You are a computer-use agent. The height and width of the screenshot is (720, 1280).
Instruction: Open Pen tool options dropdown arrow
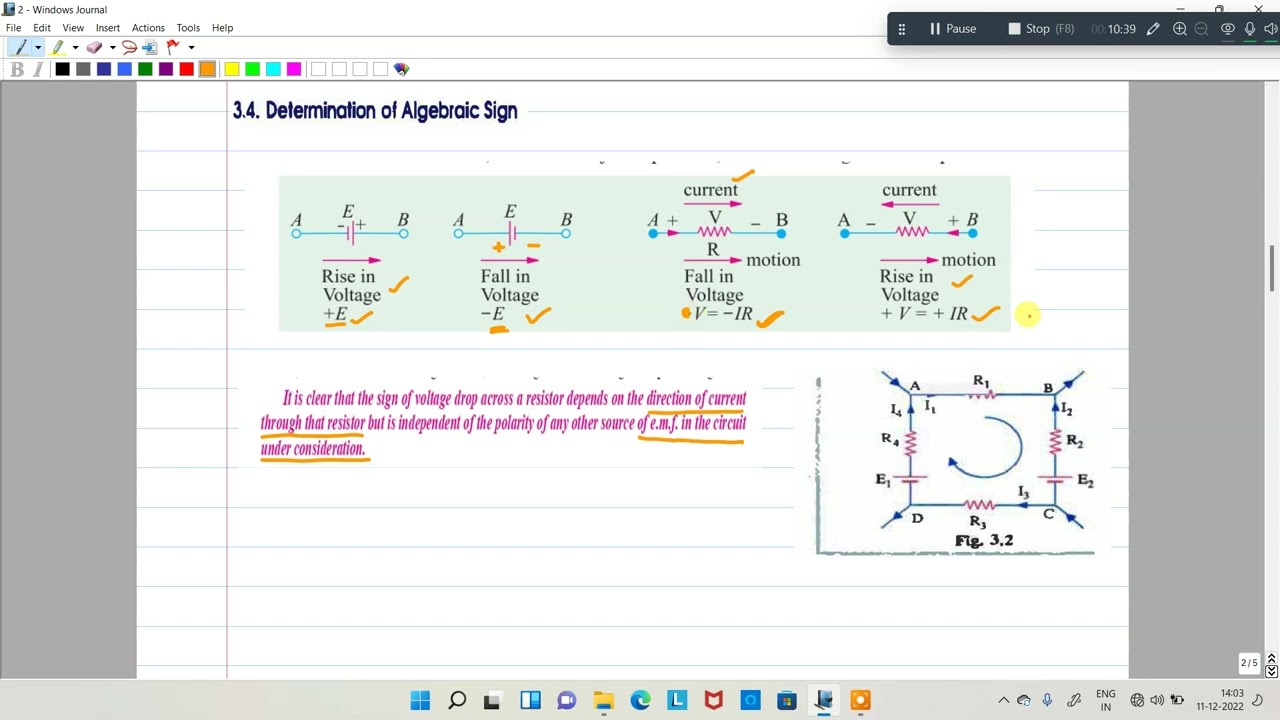[38, 47]
